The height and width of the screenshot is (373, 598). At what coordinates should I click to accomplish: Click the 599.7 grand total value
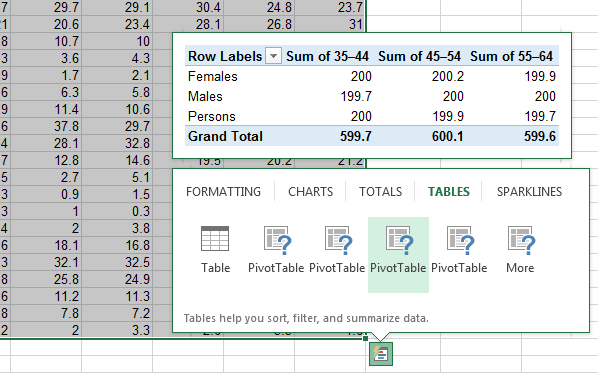coord(356,136)
